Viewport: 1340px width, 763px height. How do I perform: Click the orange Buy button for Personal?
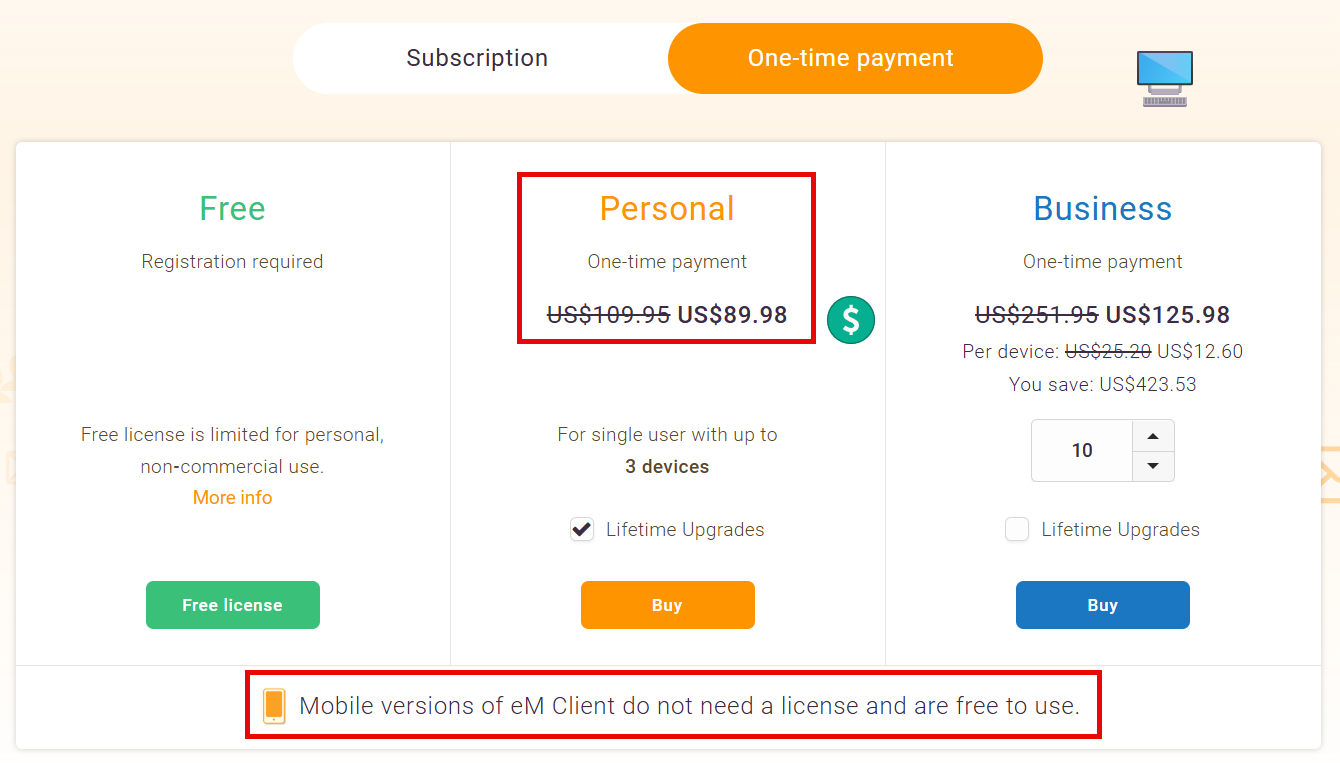(x=668, y=605)
